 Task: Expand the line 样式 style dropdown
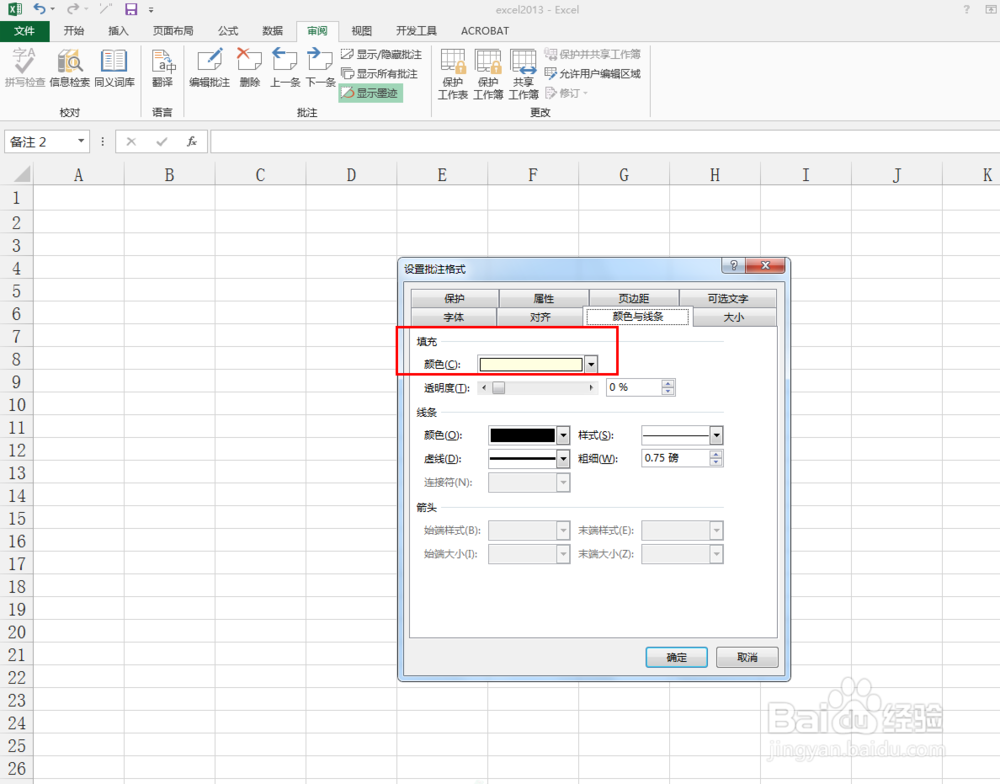[x=717, y=435]
